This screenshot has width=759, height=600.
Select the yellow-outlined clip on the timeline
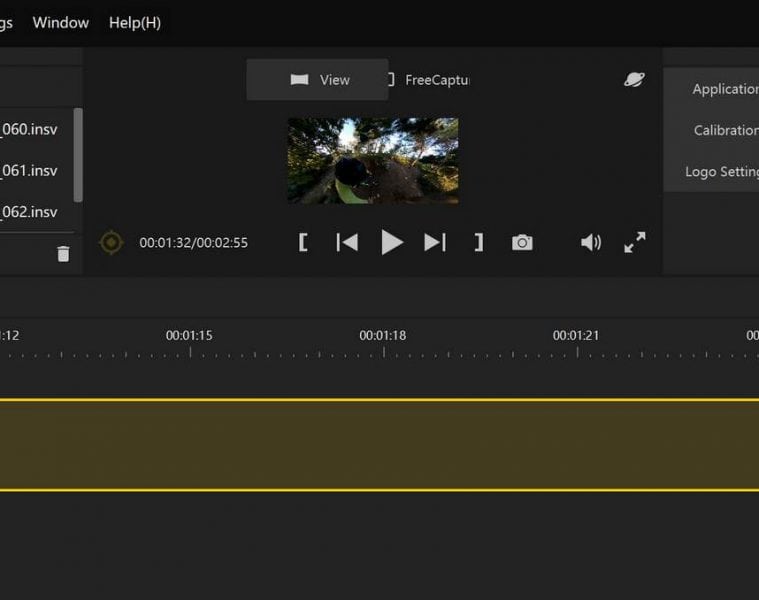[x=380, y=445]
